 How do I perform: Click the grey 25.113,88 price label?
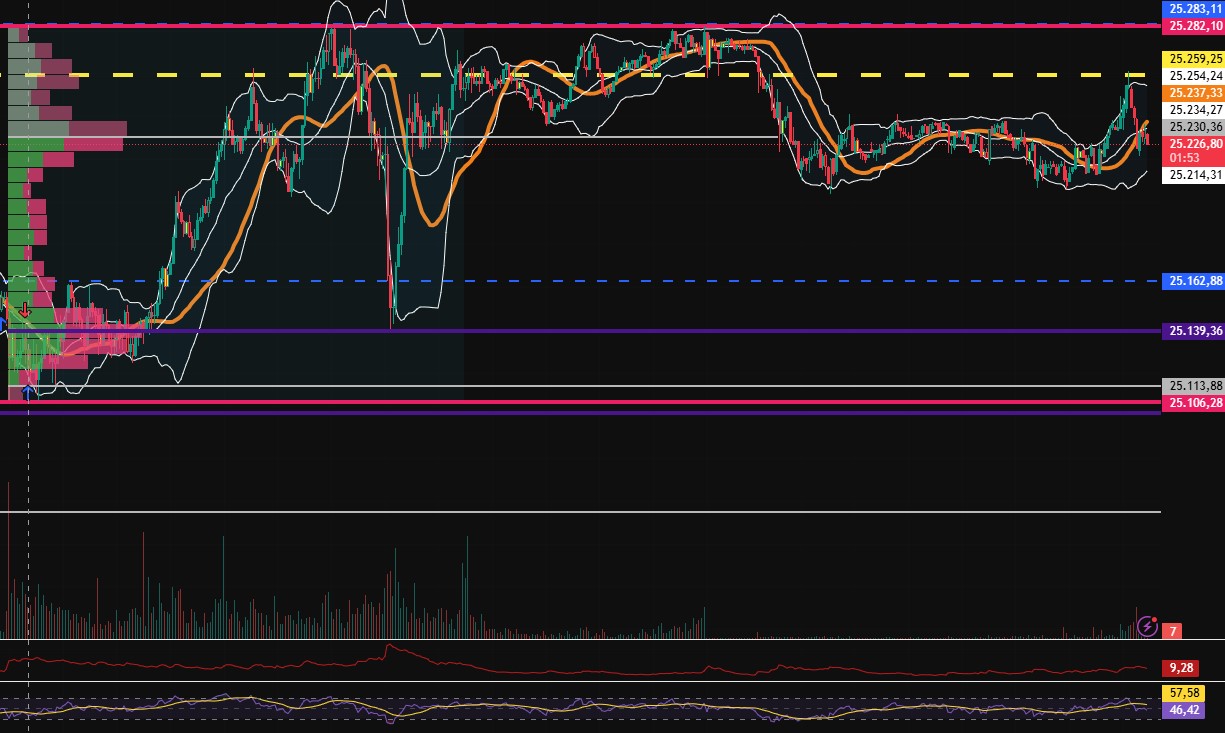click(x=1194, y=386)
